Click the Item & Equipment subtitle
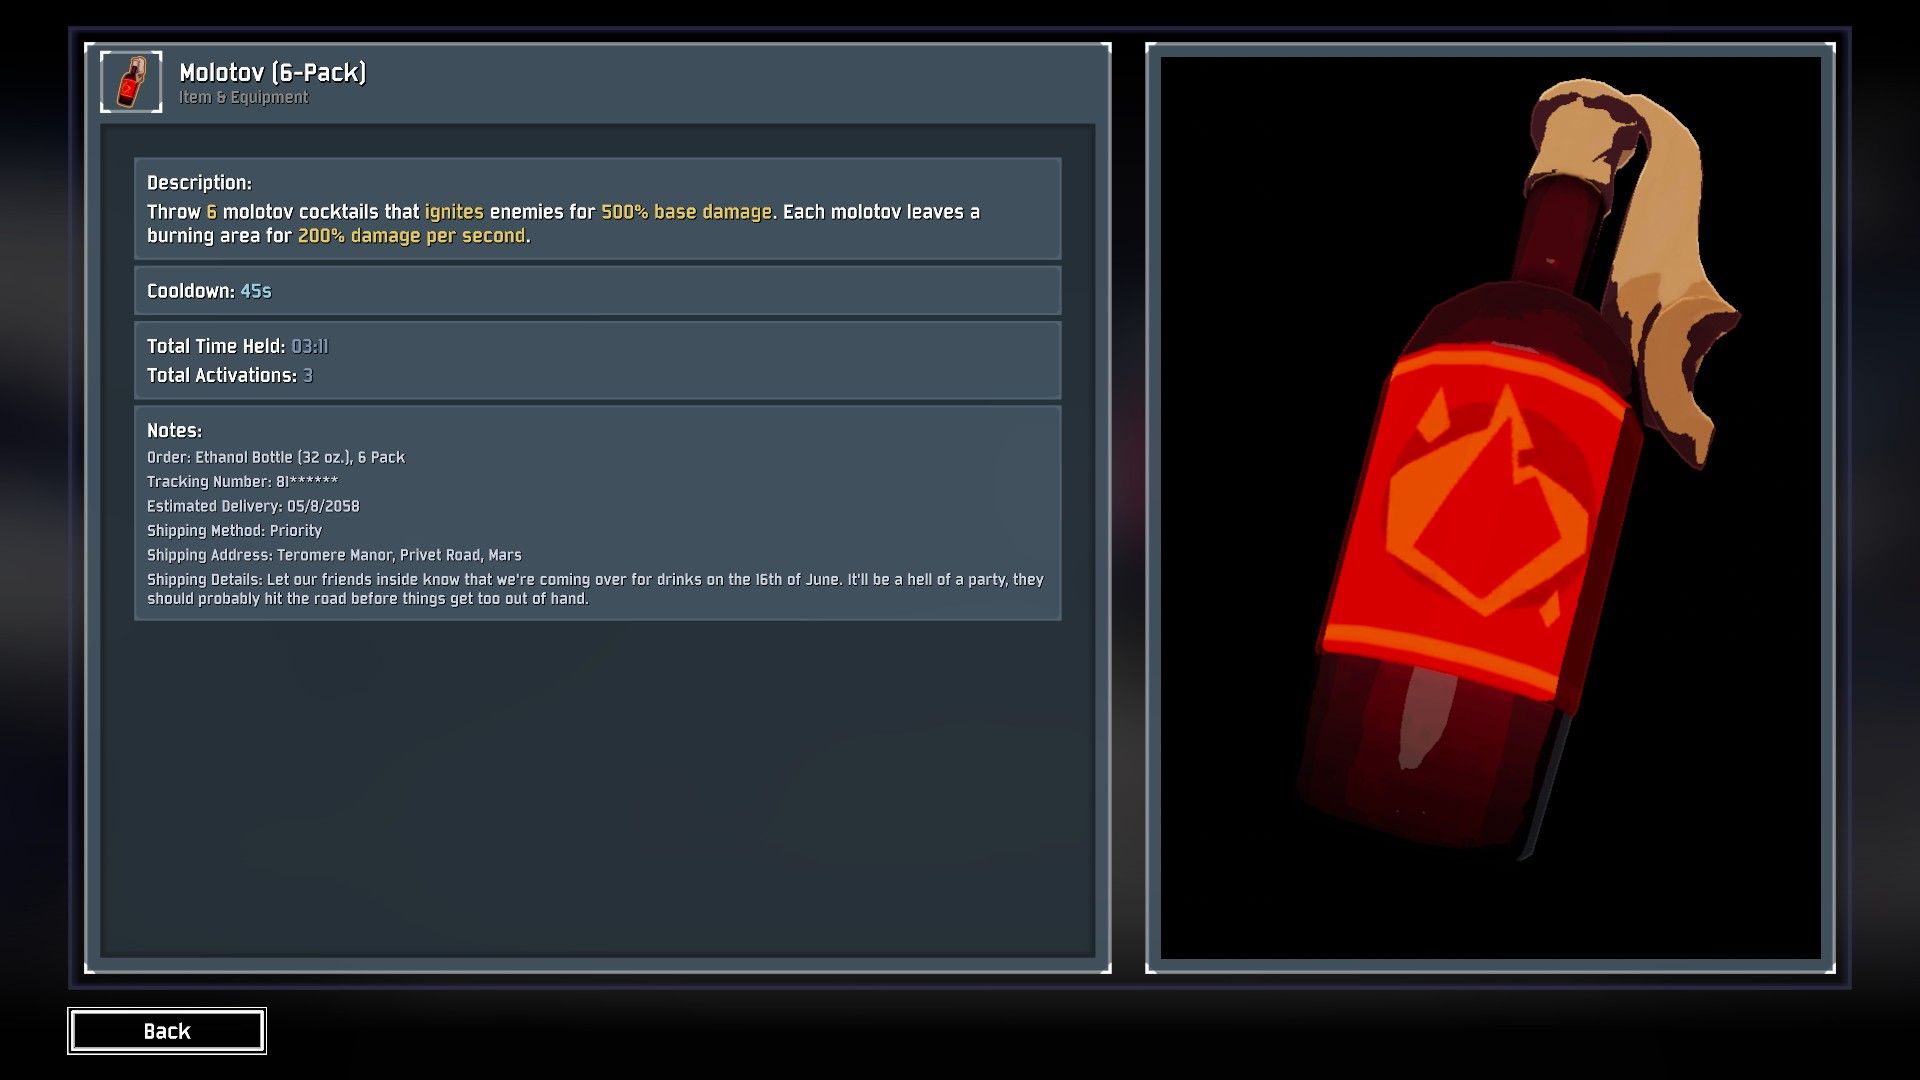Viewport: 1920px width, 1080px height. click(244, 98)
